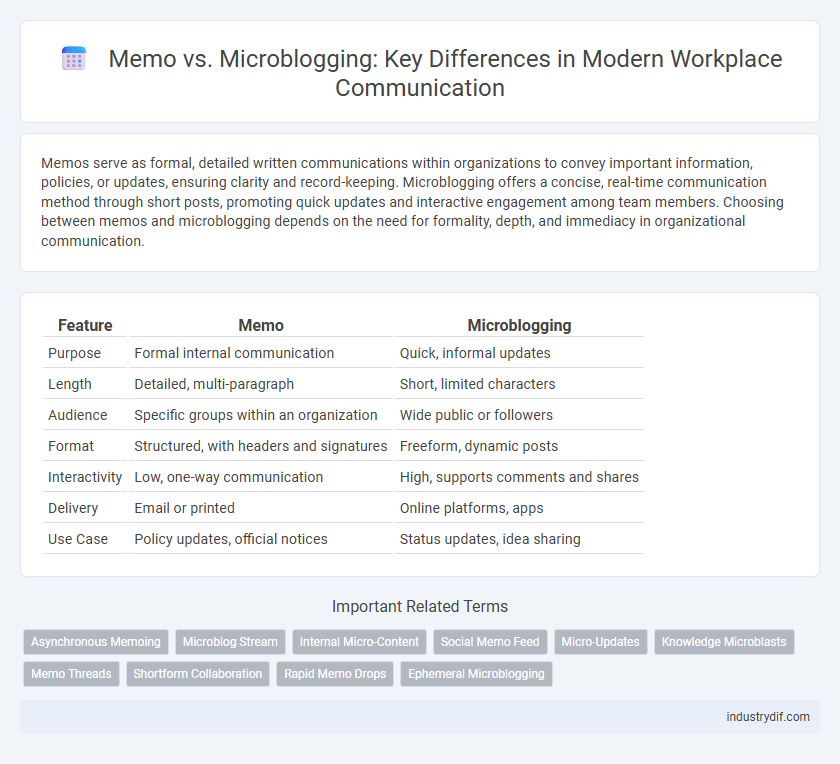840x764 pixels.
Task: Click the cell 'Short, limited characters'
Action: (519, 384)
